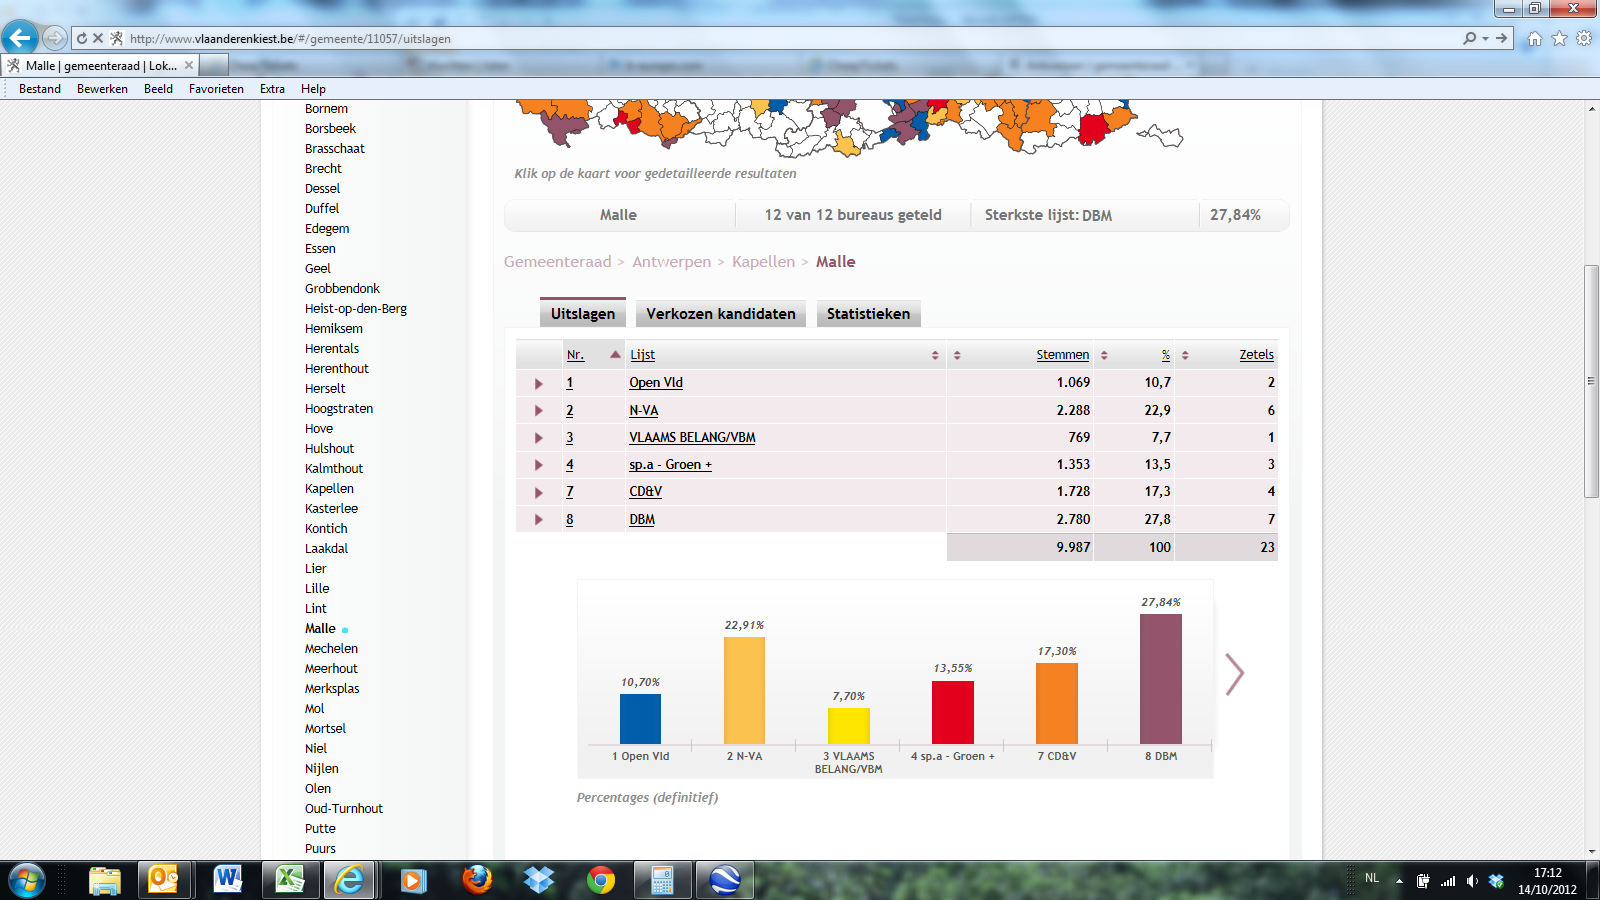Open Word from the taskbar
This screenshot has height=900, width=1600.
228,881
